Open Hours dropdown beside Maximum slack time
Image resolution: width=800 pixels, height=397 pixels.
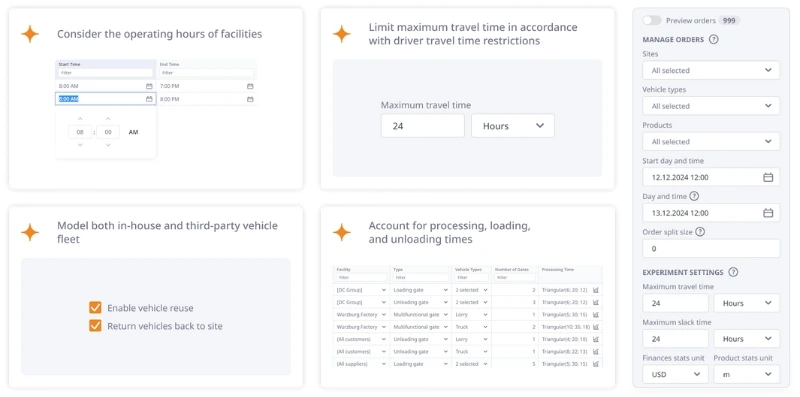[746, 339]
